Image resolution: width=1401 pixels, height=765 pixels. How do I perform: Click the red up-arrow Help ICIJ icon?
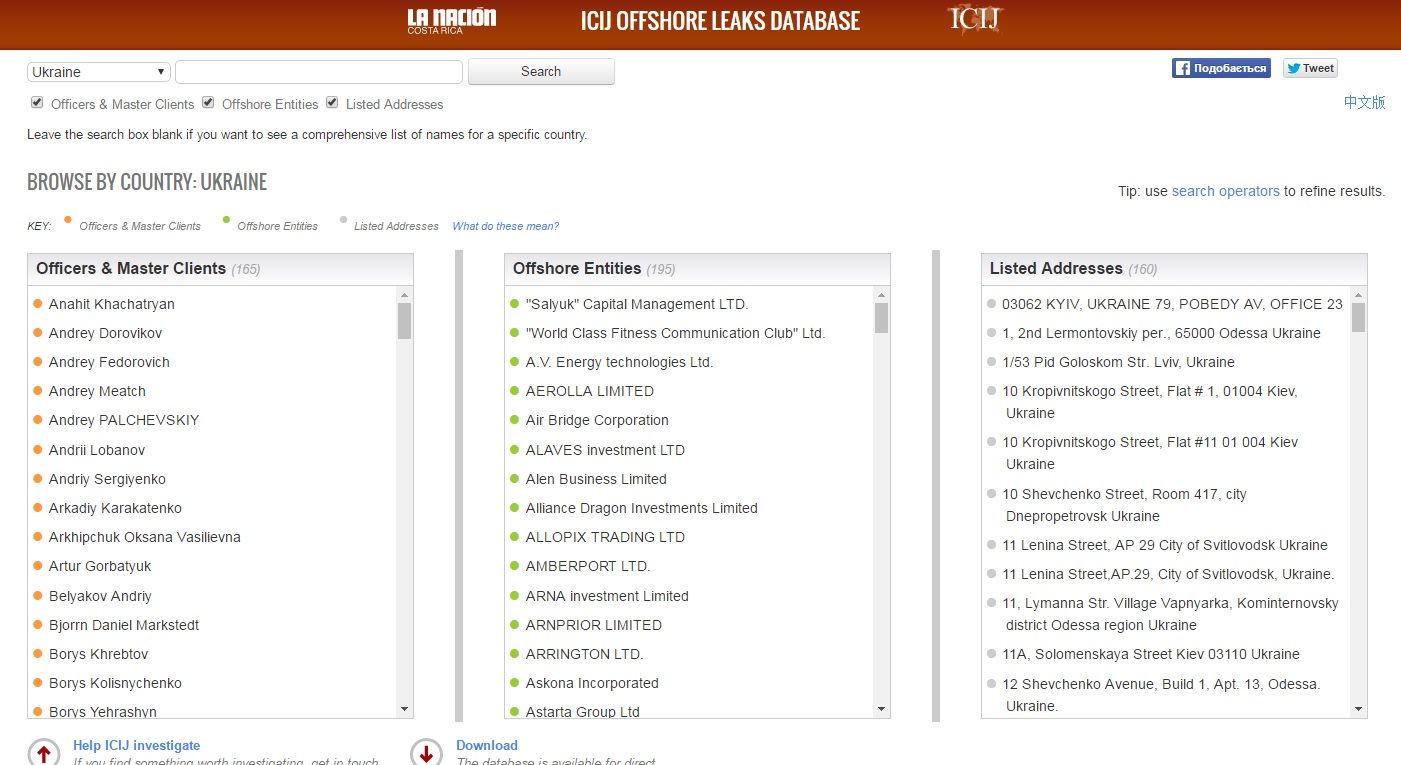coord(43,753)
